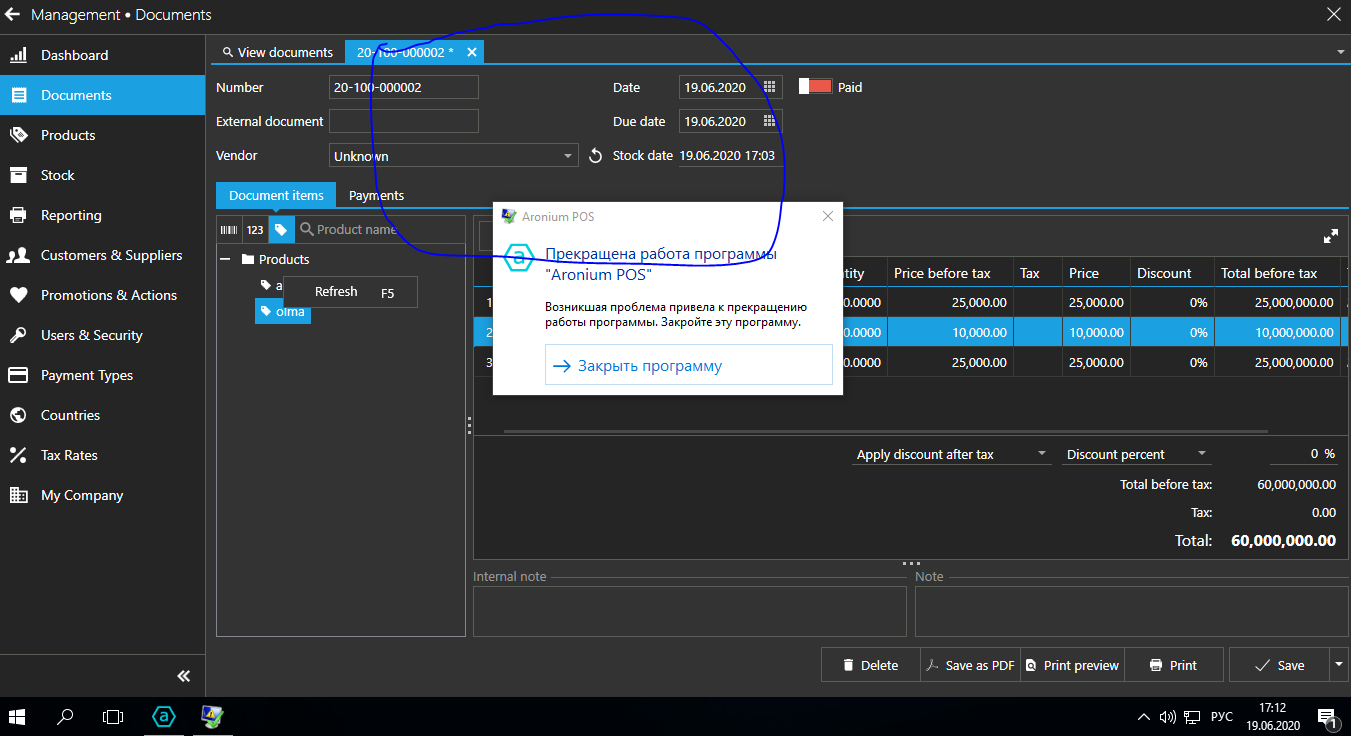Choose Refresh from the context menu
Image resolution: width=1351 pixels, height=736 pixels.
coord(336,292)
